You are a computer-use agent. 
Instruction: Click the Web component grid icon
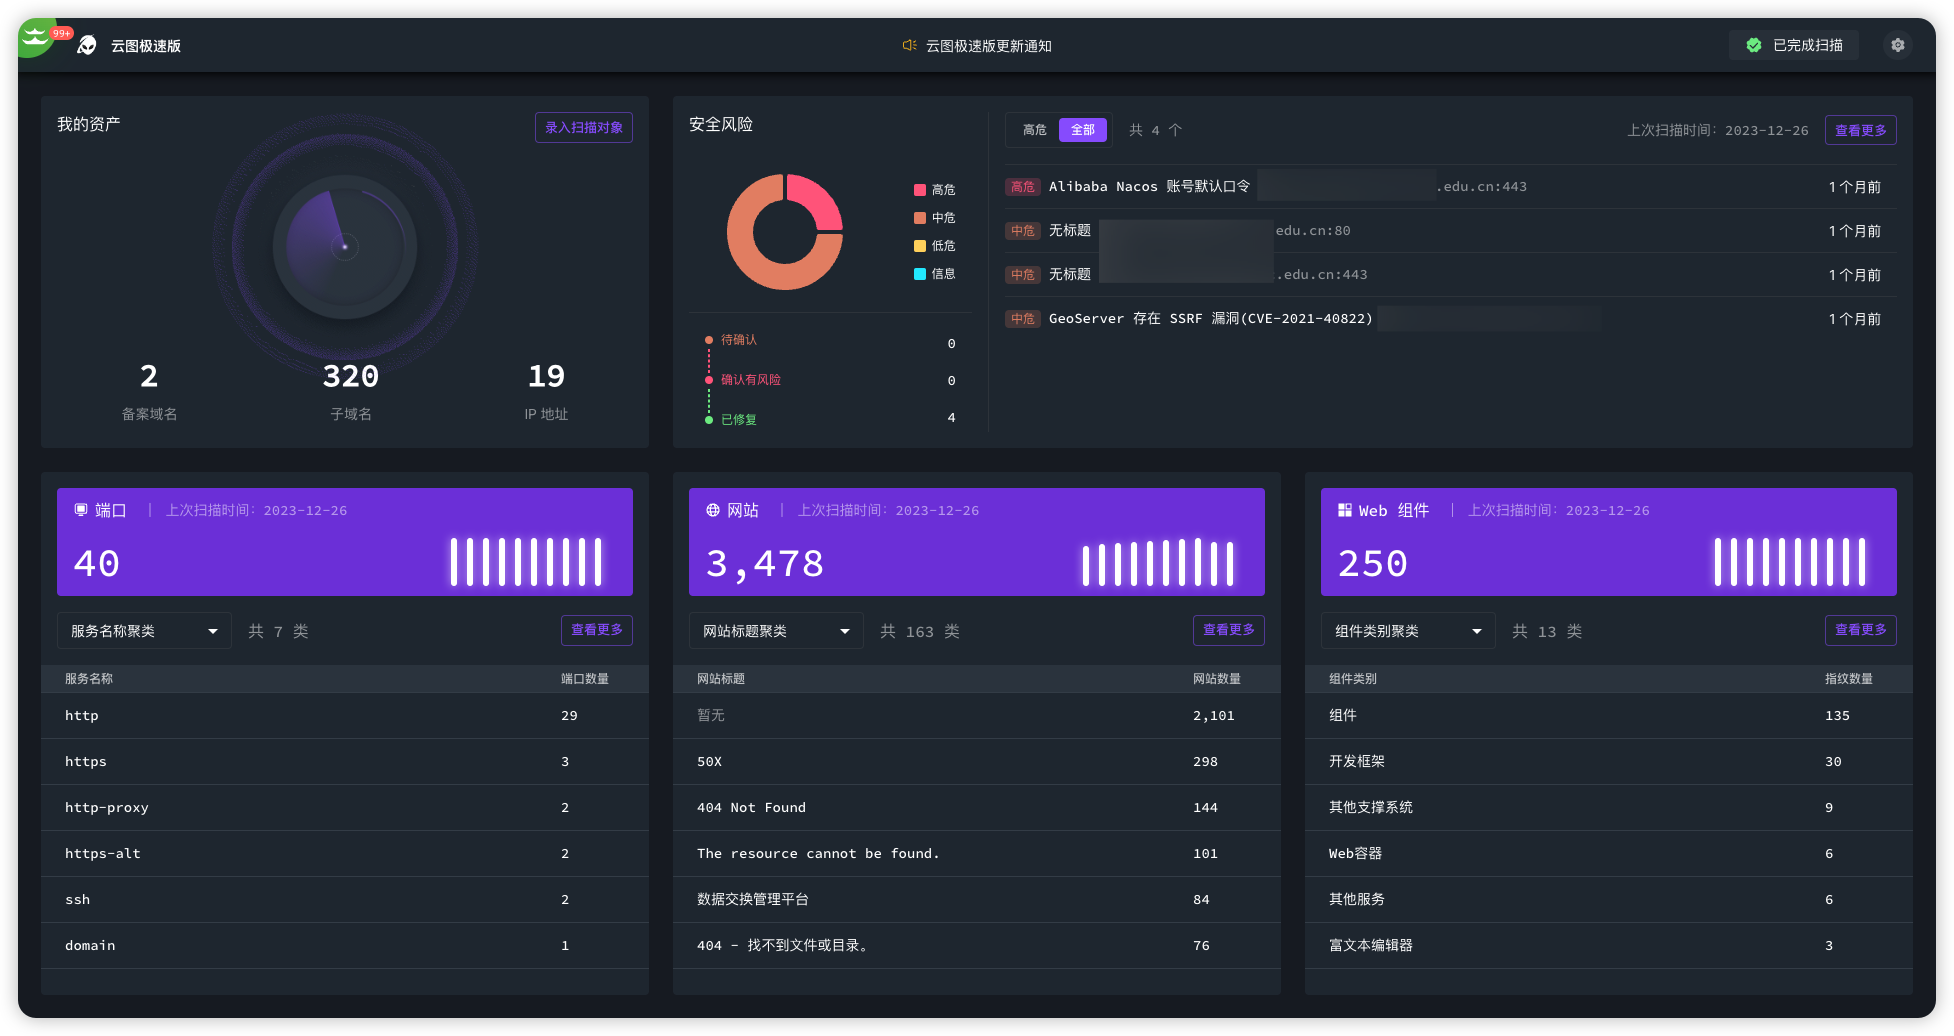pos(1345,510)
